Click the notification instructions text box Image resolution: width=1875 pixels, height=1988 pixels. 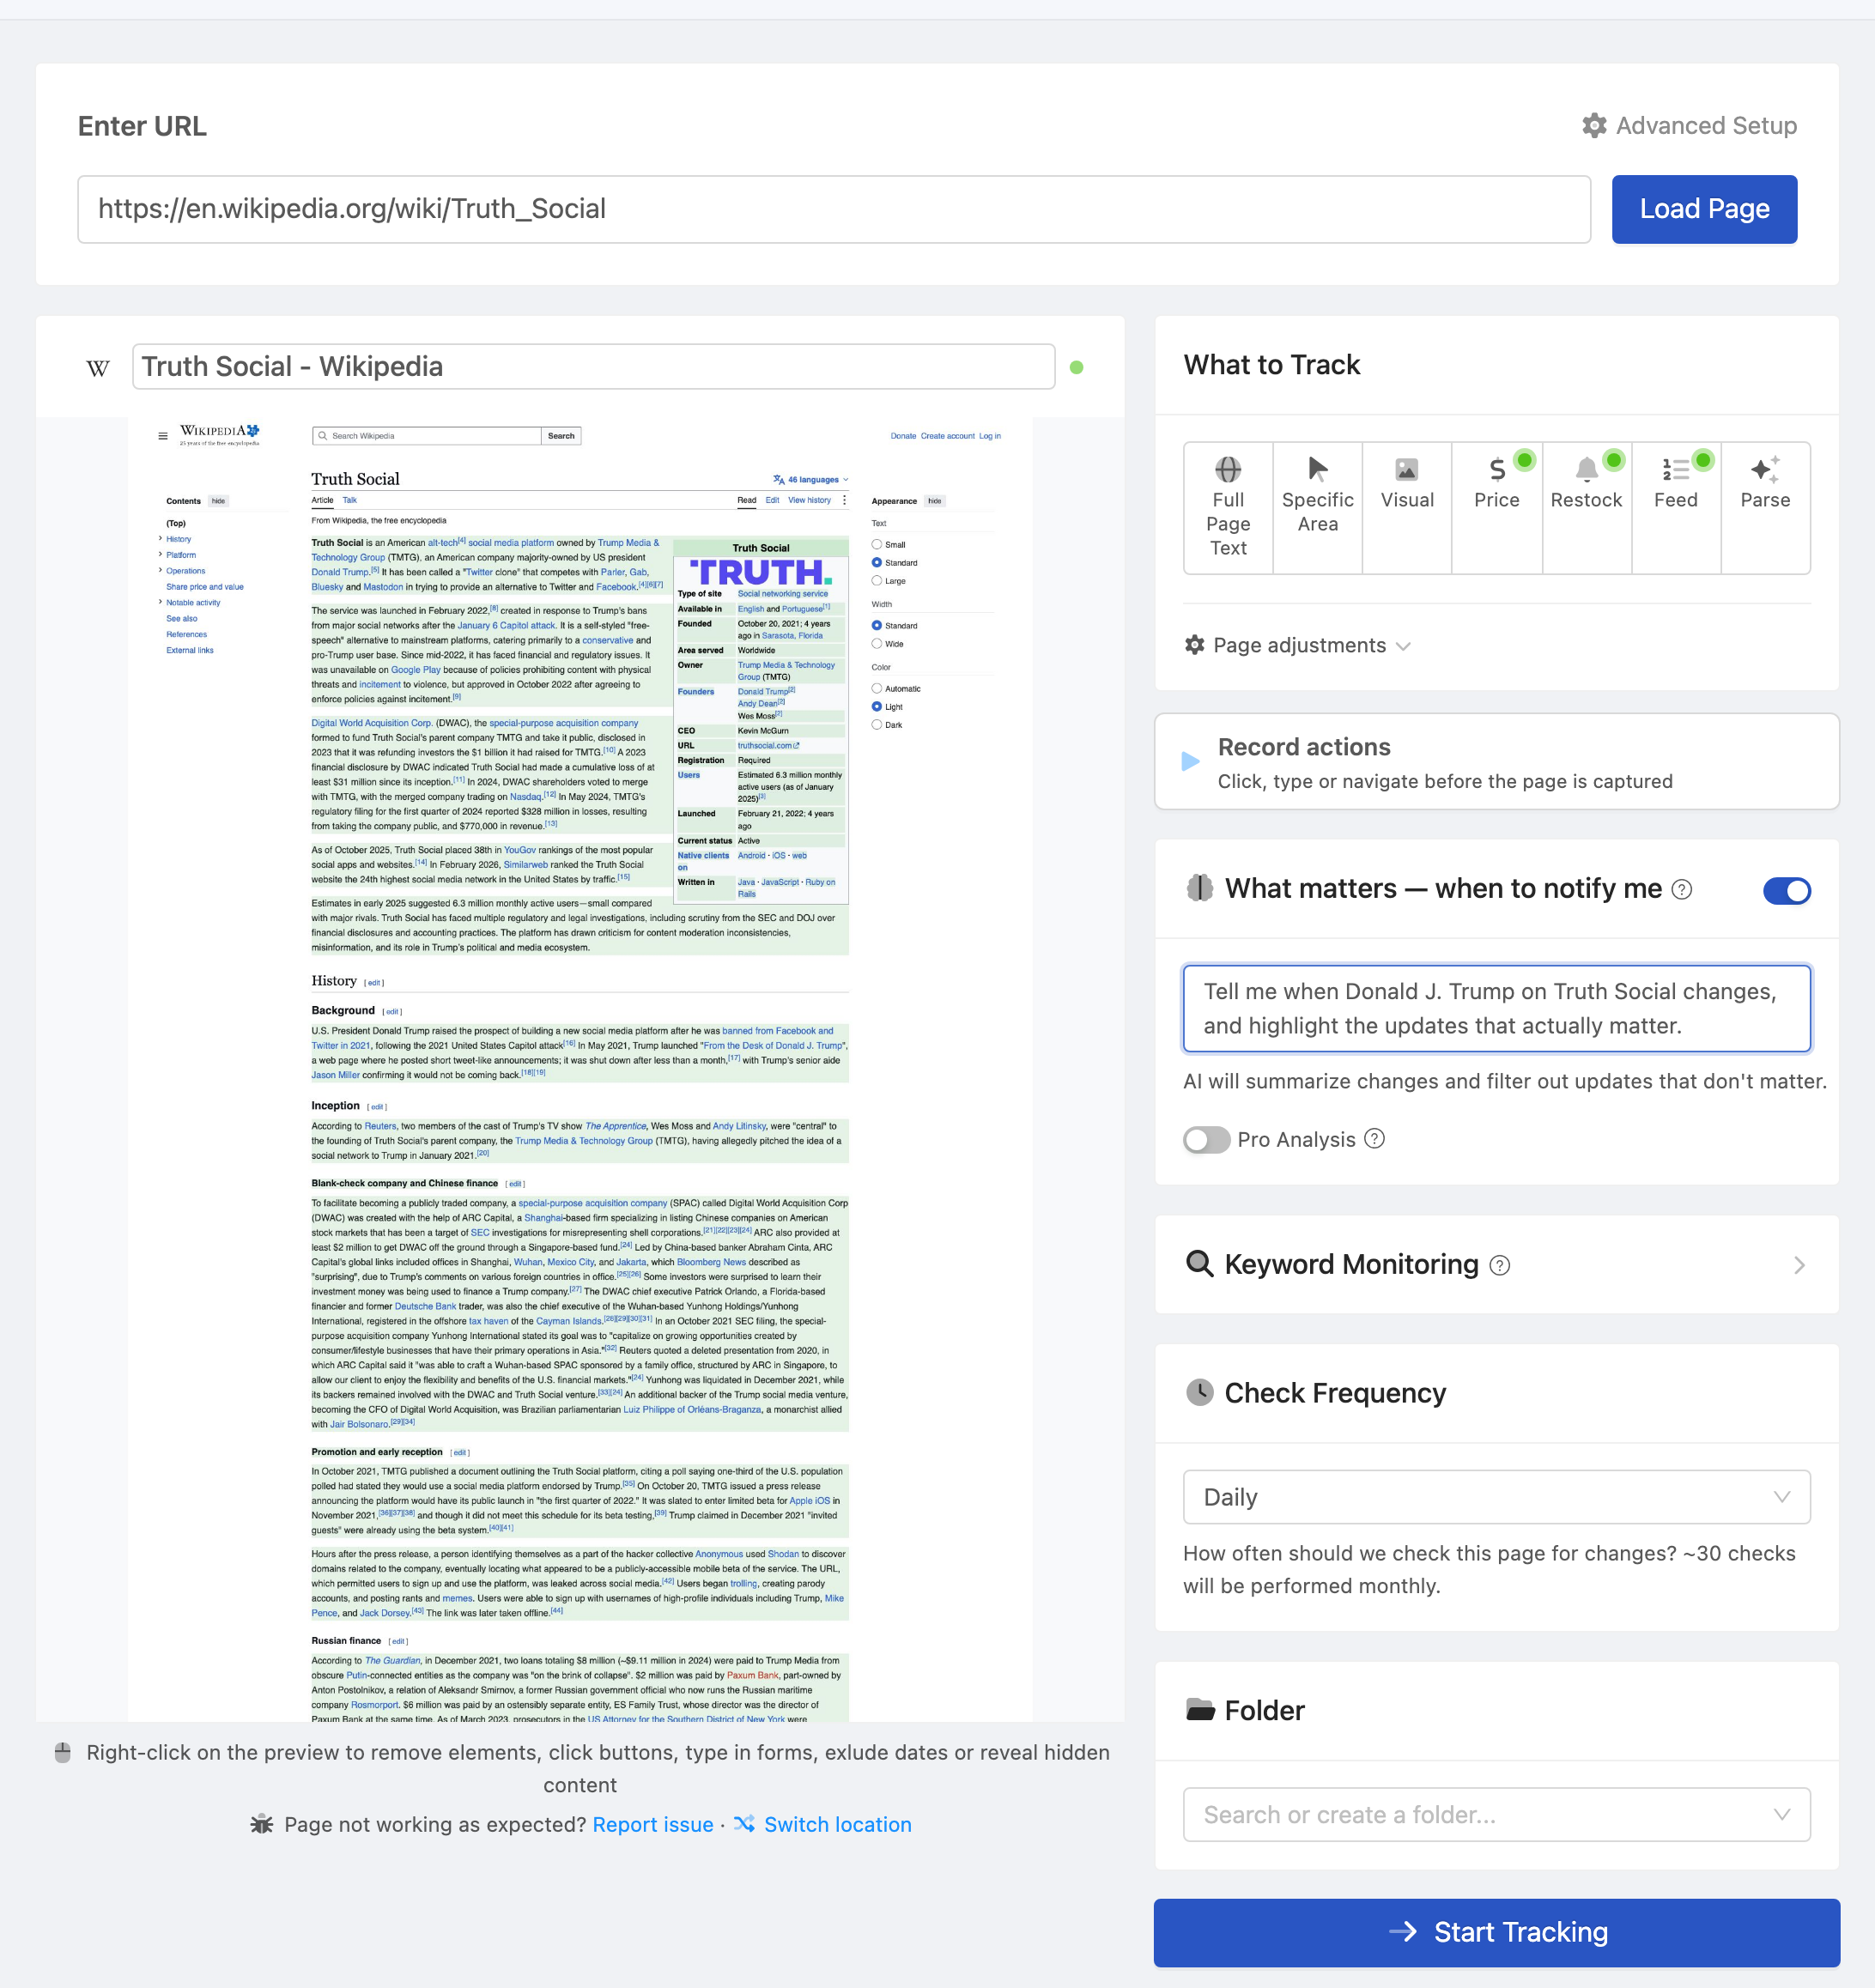pyautogui.click(x=1496, y=1008)
